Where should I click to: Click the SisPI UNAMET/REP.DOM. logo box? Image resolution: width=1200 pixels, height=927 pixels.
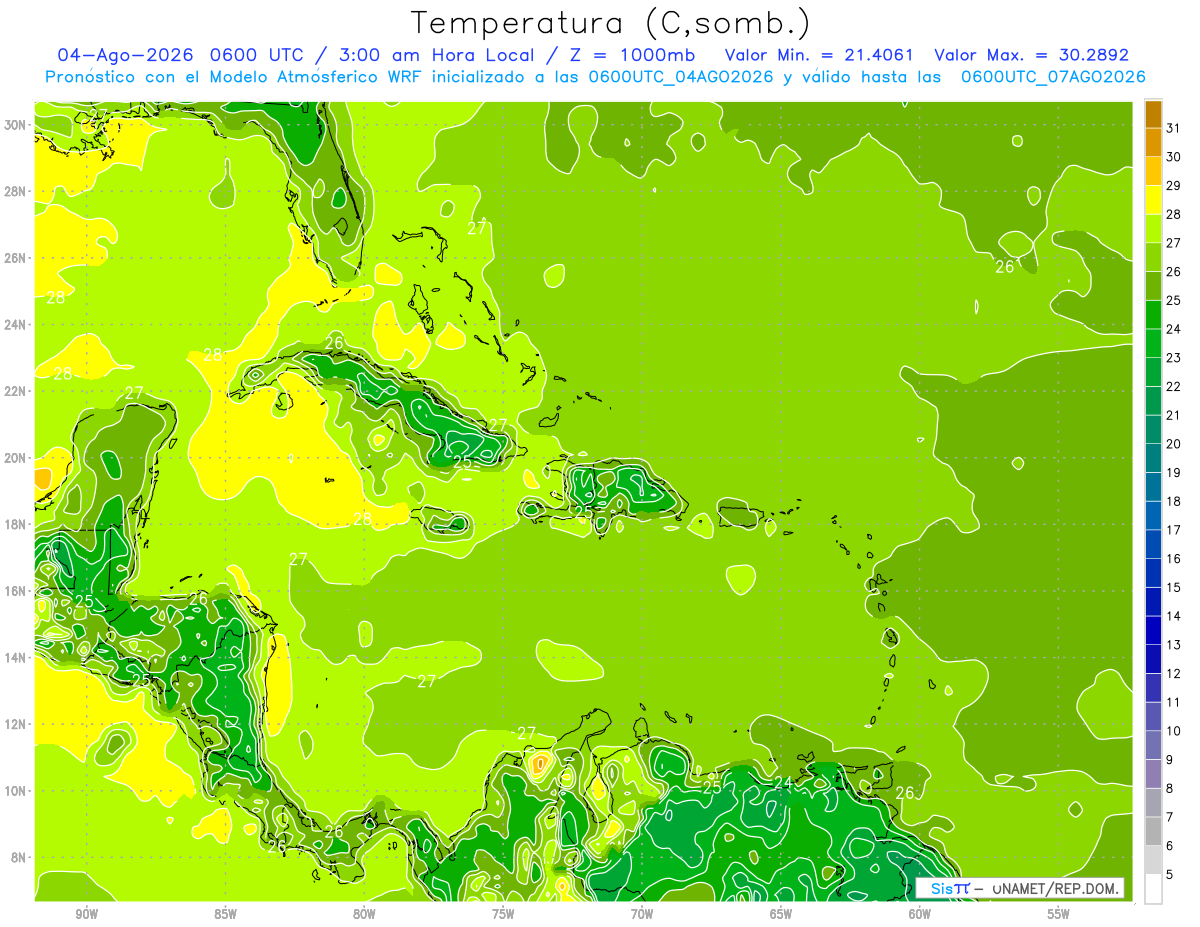tap(1020, 888)
